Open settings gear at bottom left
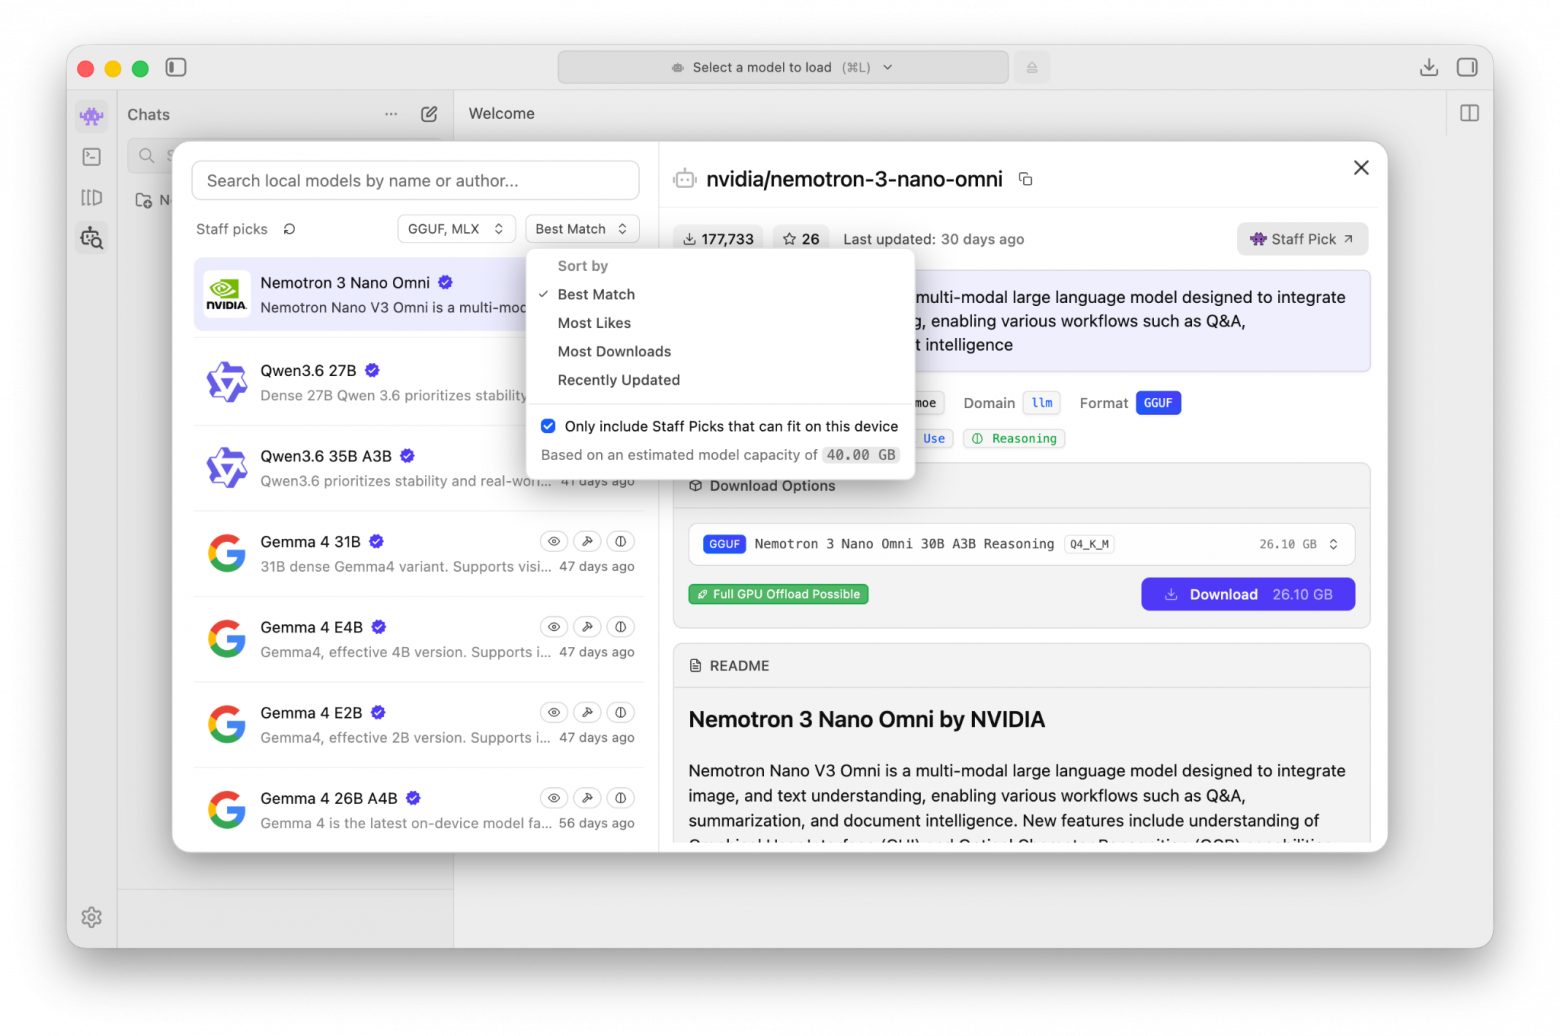 click(x=91, y=917)
